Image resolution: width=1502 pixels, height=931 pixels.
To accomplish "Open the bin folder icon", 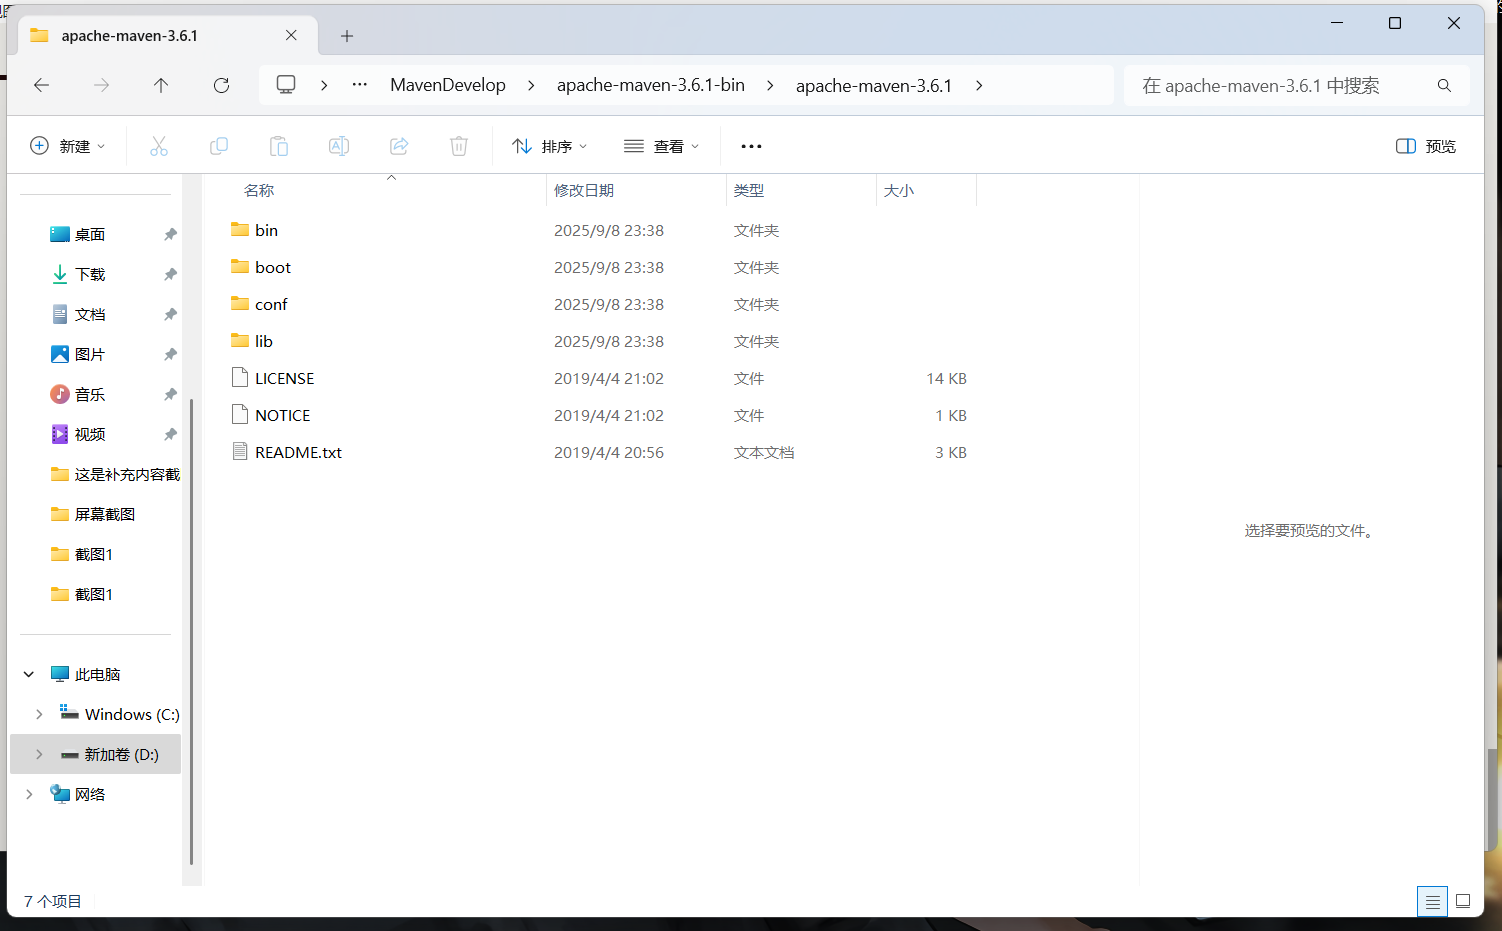I will (240, 230).
